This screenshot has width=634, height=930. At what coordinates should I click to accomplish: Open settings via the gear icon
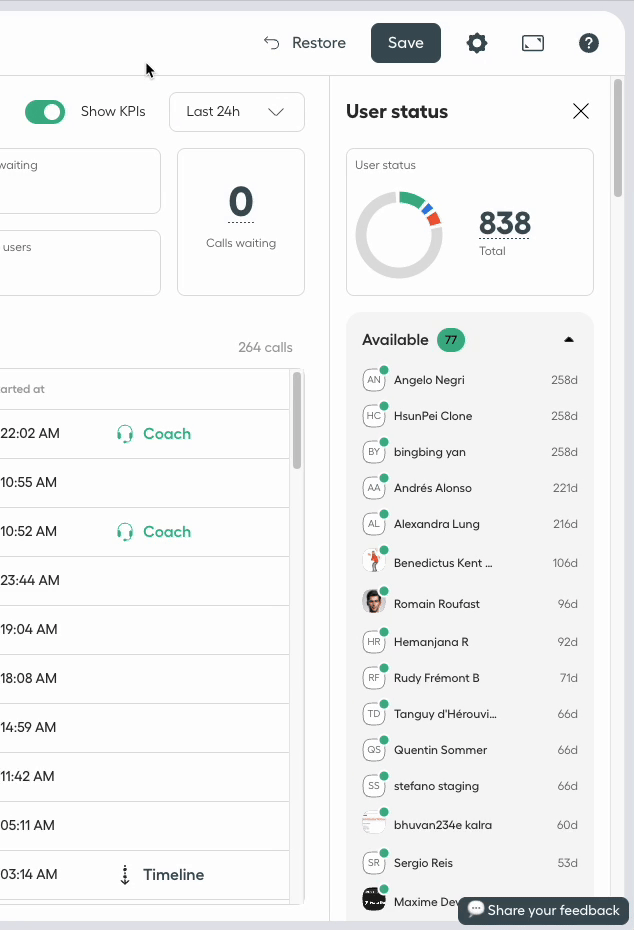[477, 43]
